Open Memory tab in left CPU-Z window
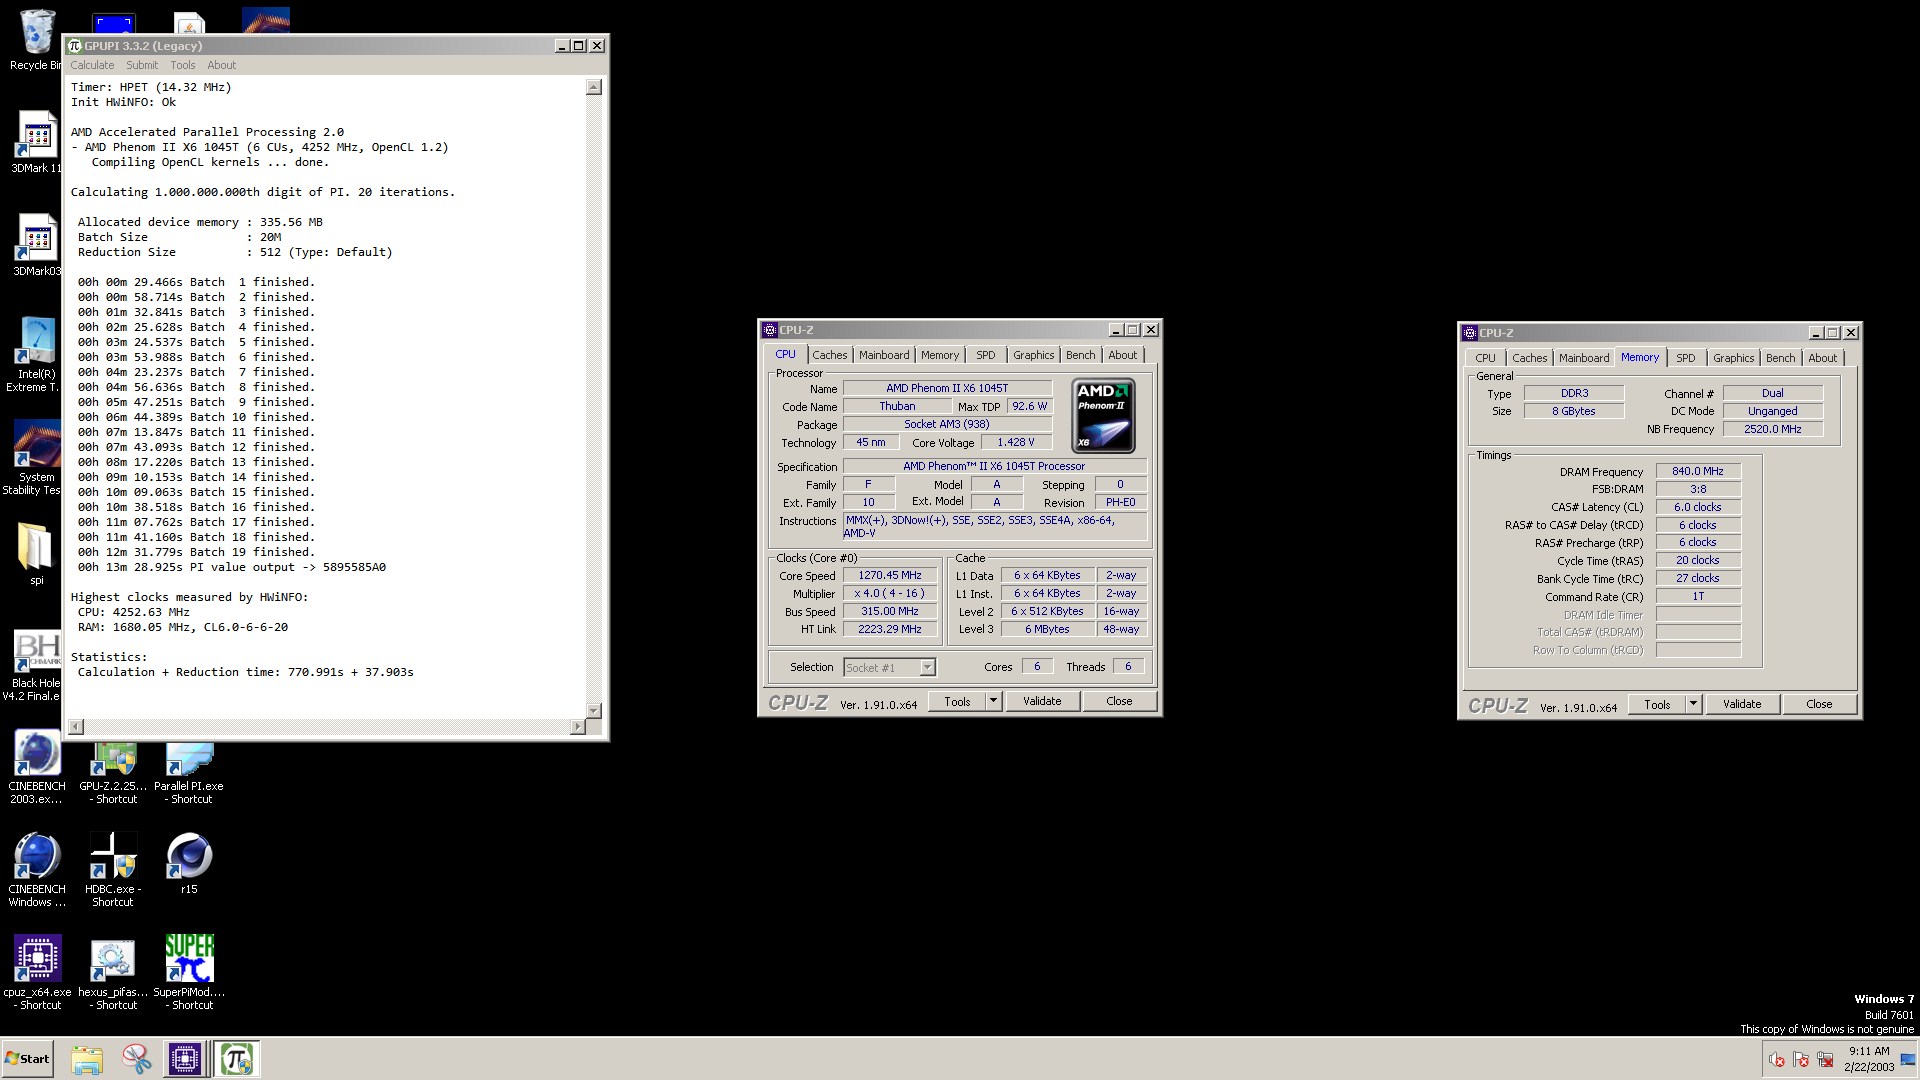Image resolution: width=1920 pixels, height=1080 pixels. pyautogui.click(x=940, y=355)
